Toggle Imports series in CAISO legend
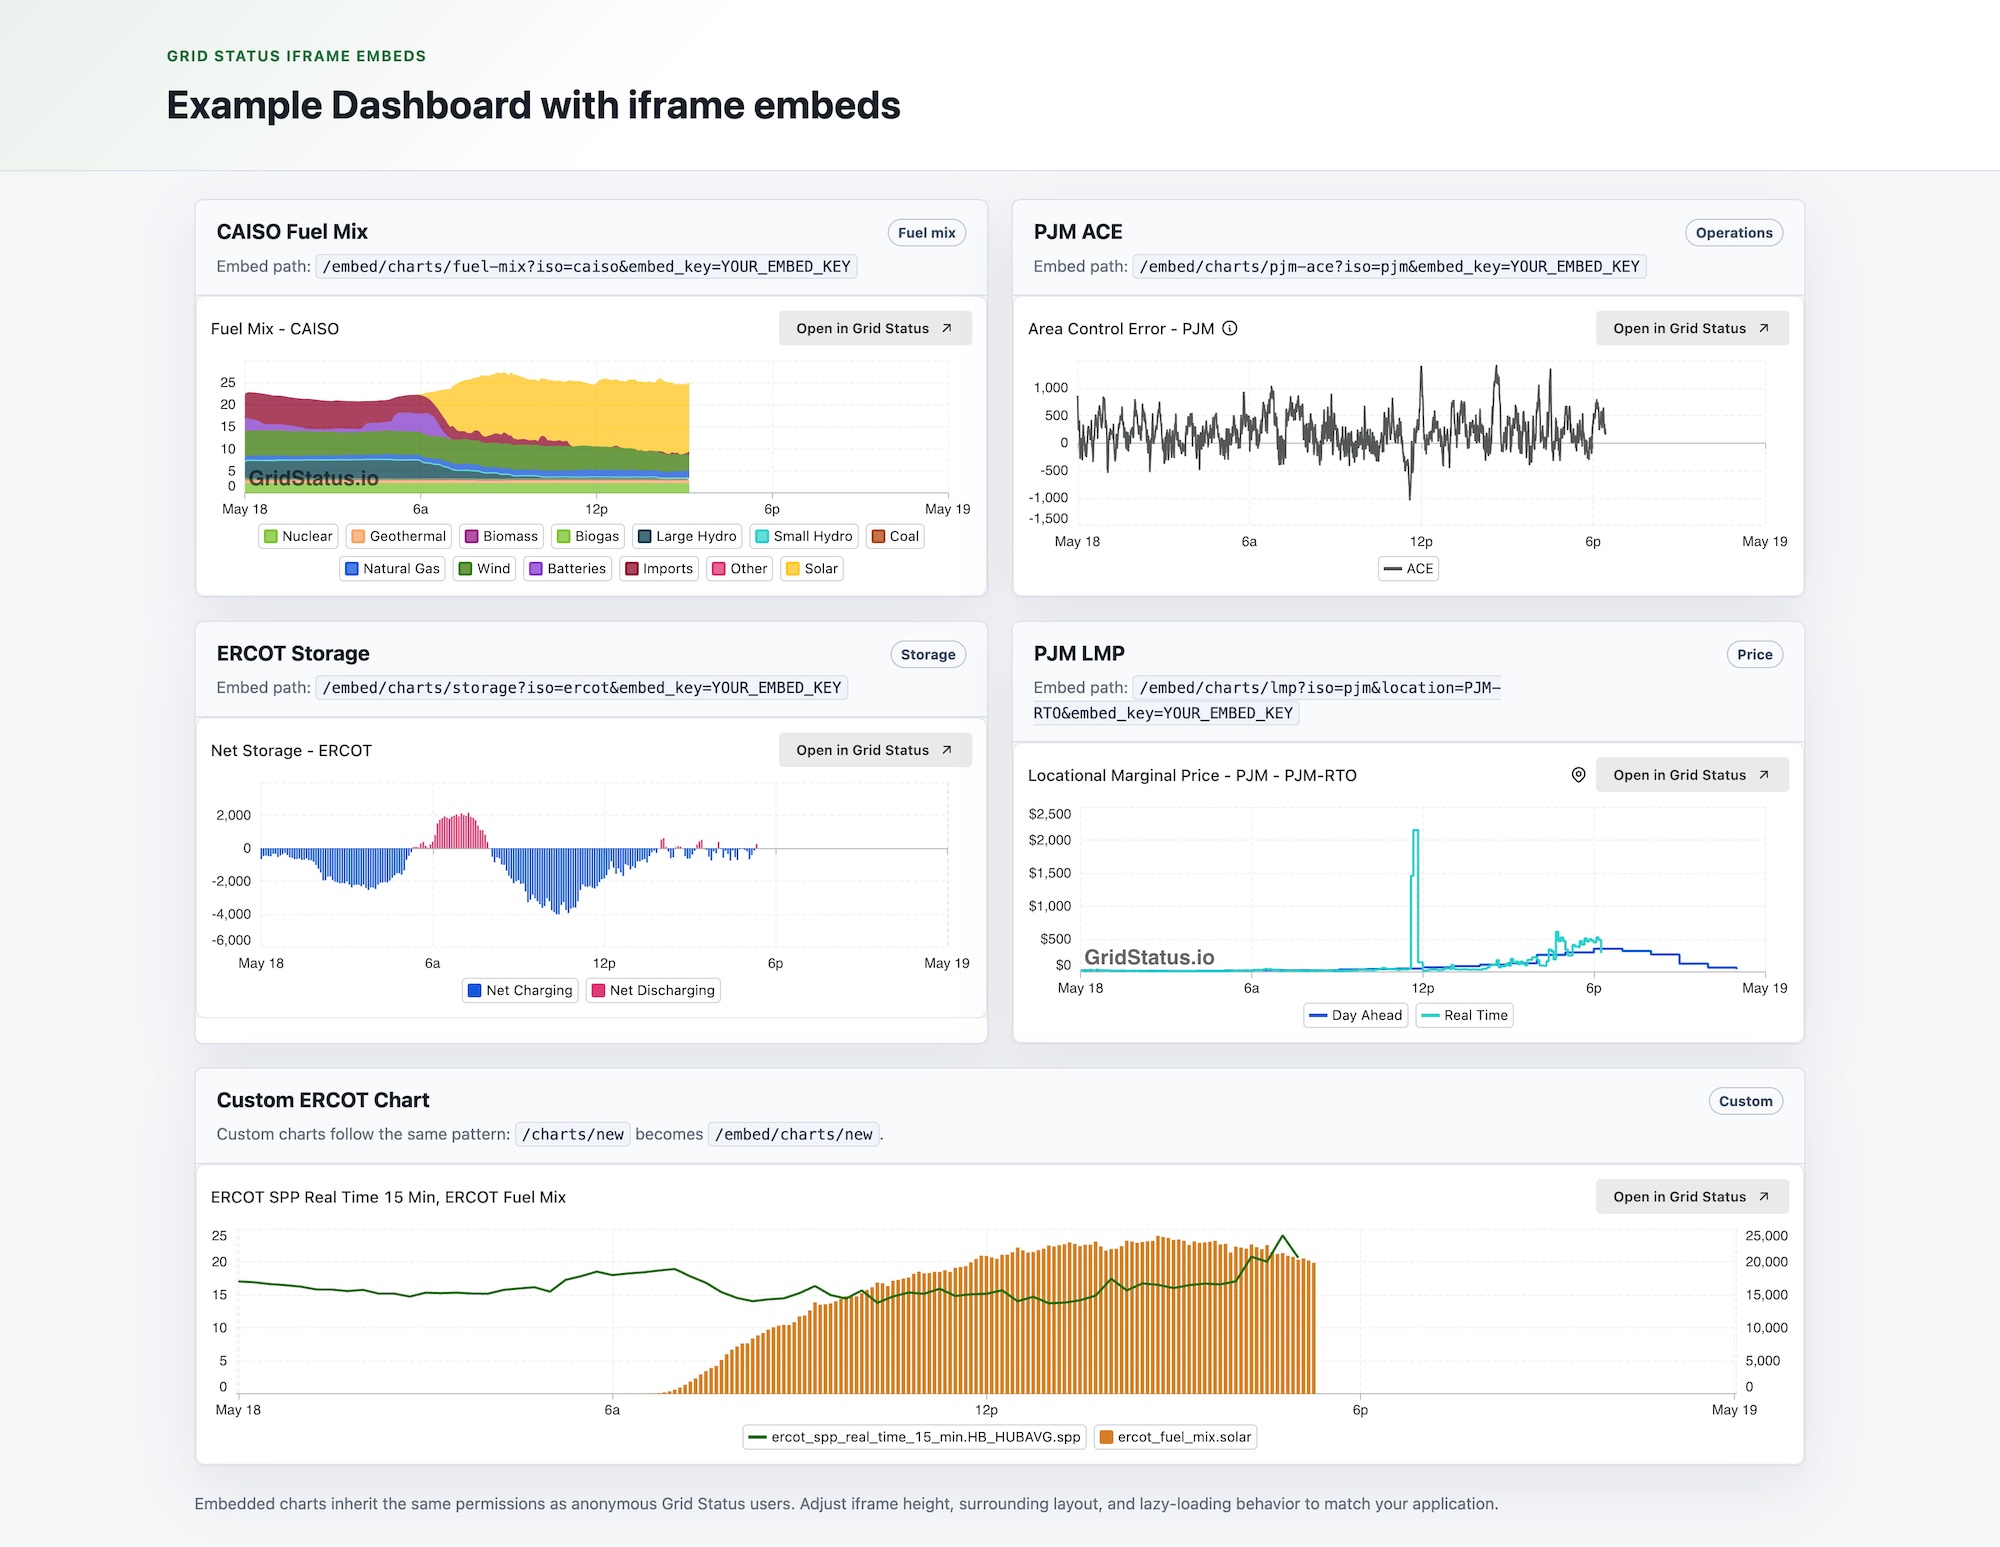Viewport: 2000px width, 1547px height. coord(659,568)
